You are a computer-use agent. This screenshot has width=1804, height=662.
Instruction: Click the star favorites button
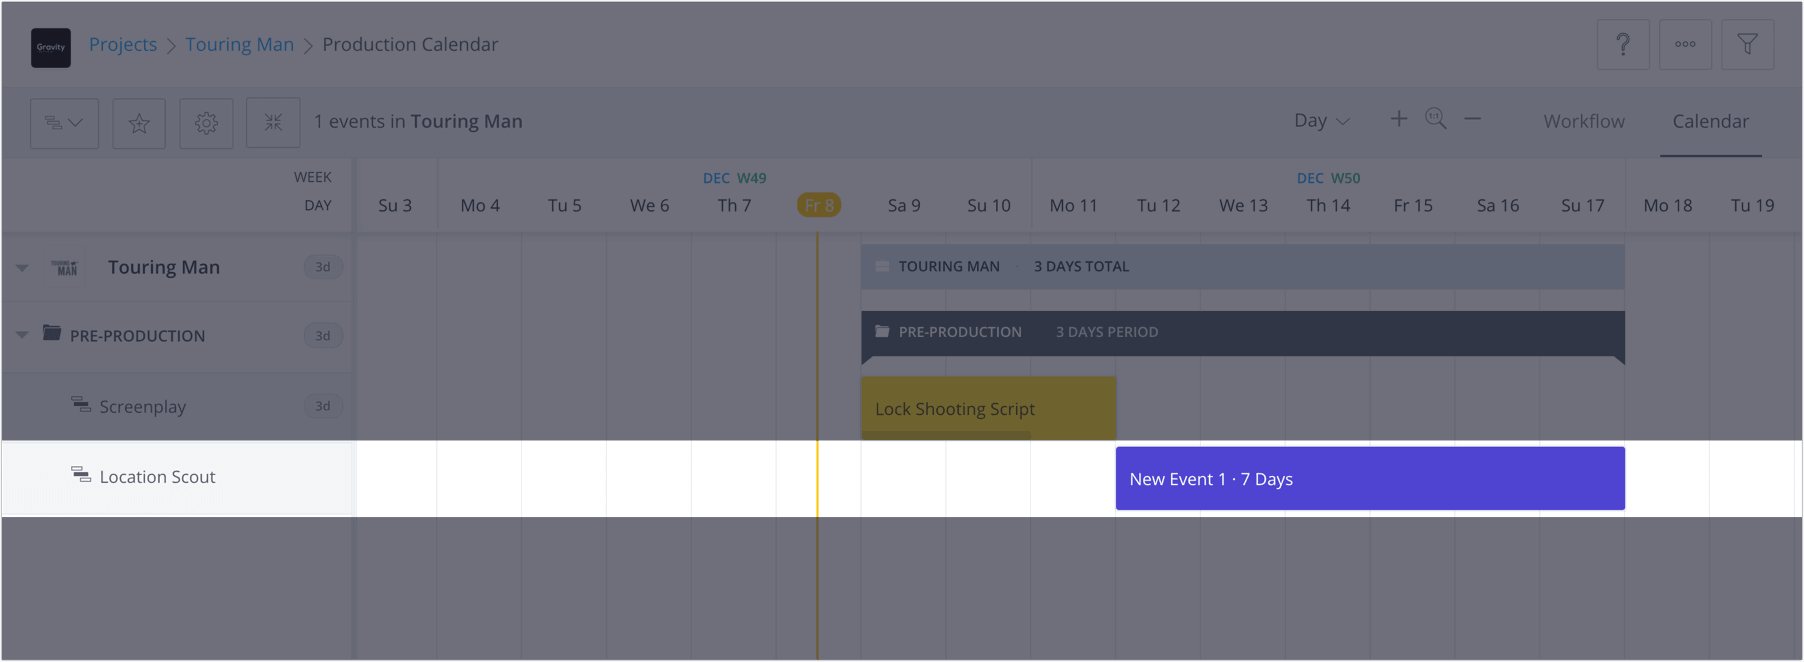[x=139, y=123]
